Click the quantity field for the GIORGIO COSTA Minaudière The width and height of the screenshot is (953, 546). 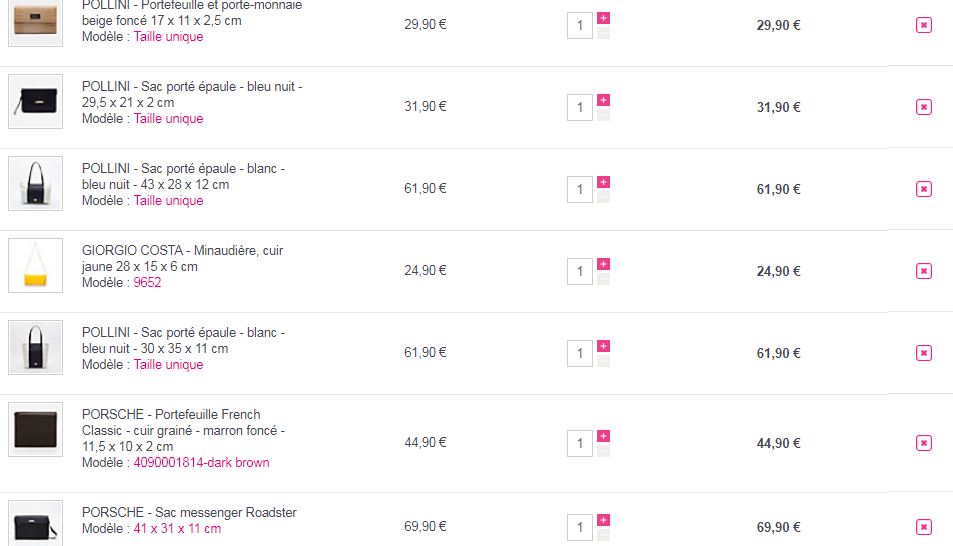[580, 271]
